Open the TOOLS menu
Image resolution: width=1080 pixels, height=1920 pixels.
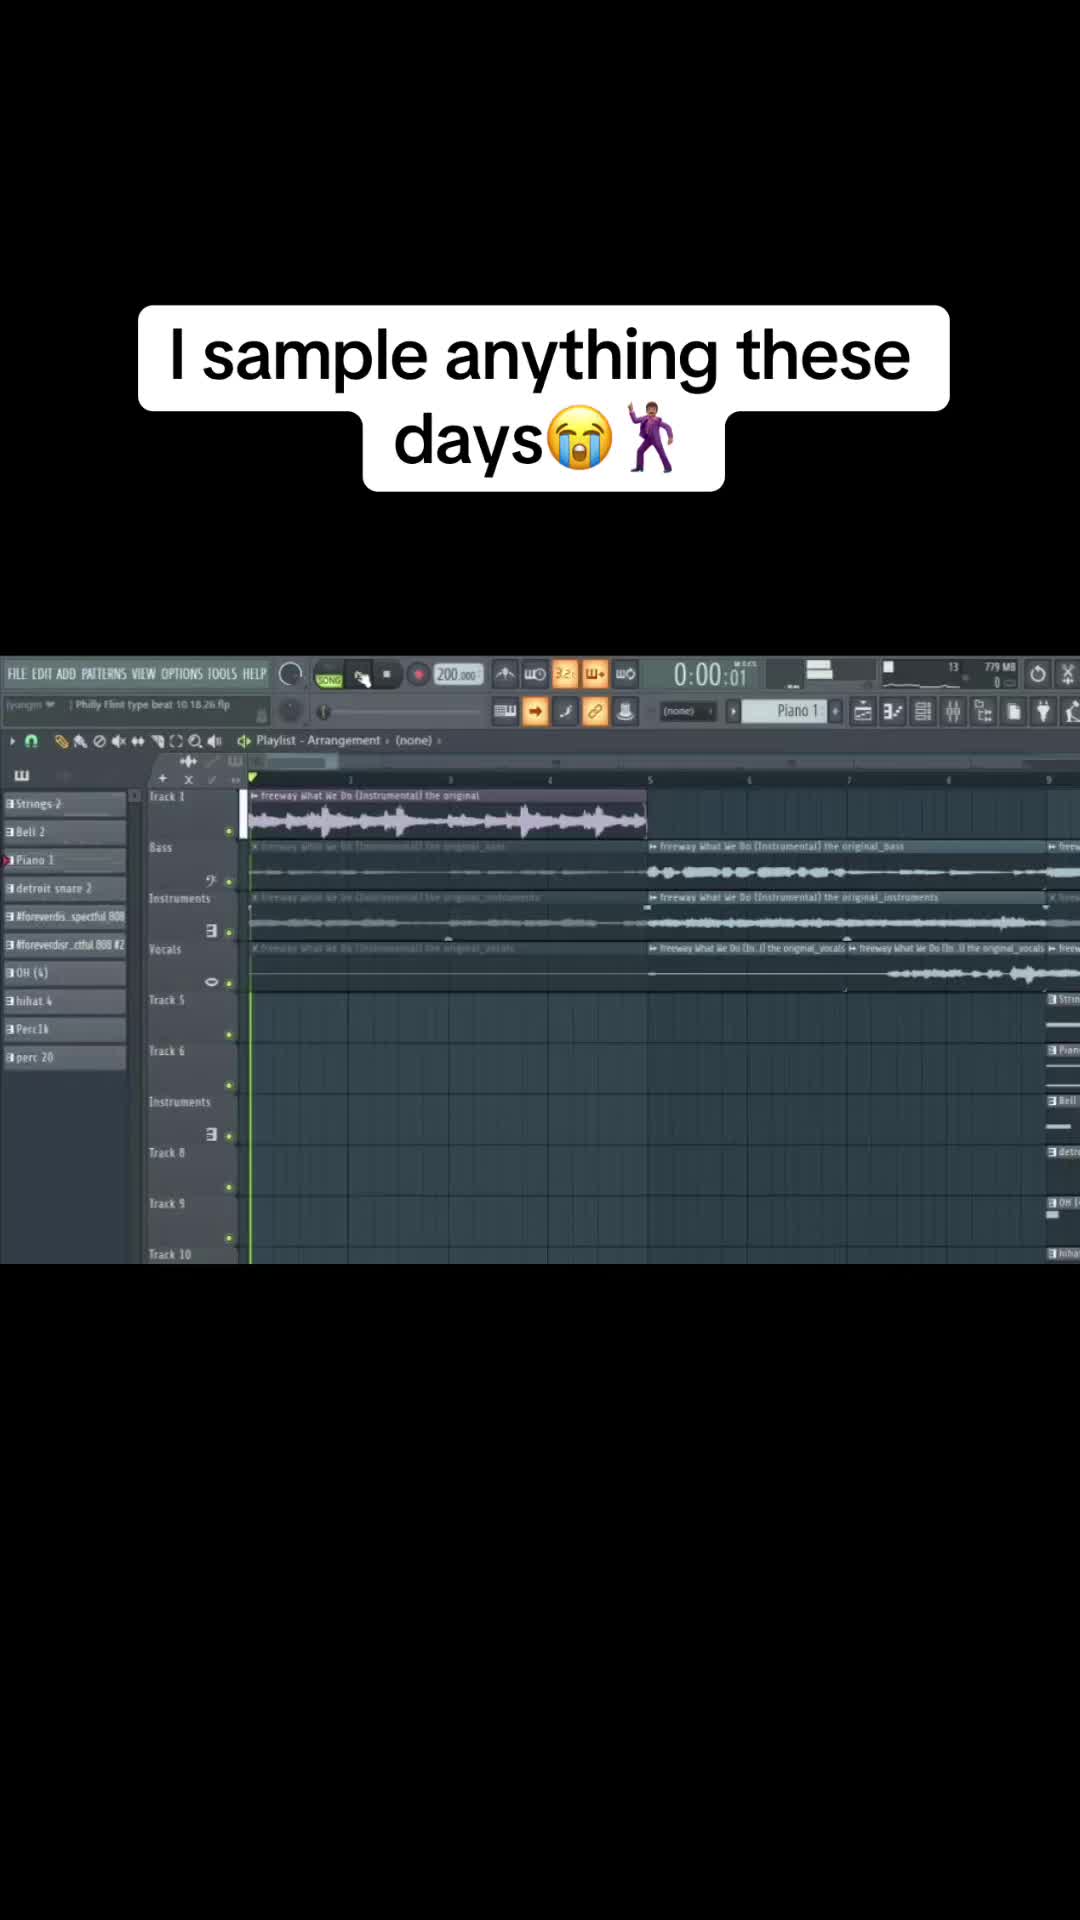click(222, 674)
